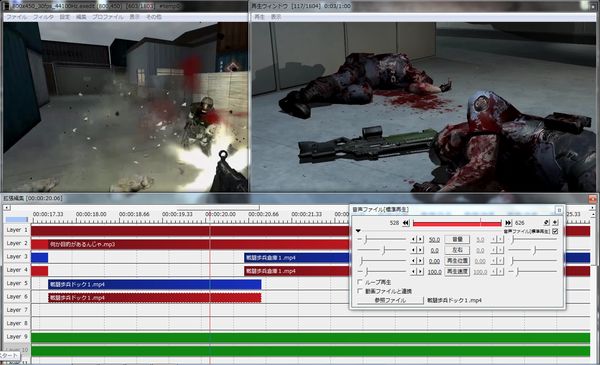Click the 再生位置 parameter button
The width and height of the screenshot is (600, 365).
click(x=457, y=261)
